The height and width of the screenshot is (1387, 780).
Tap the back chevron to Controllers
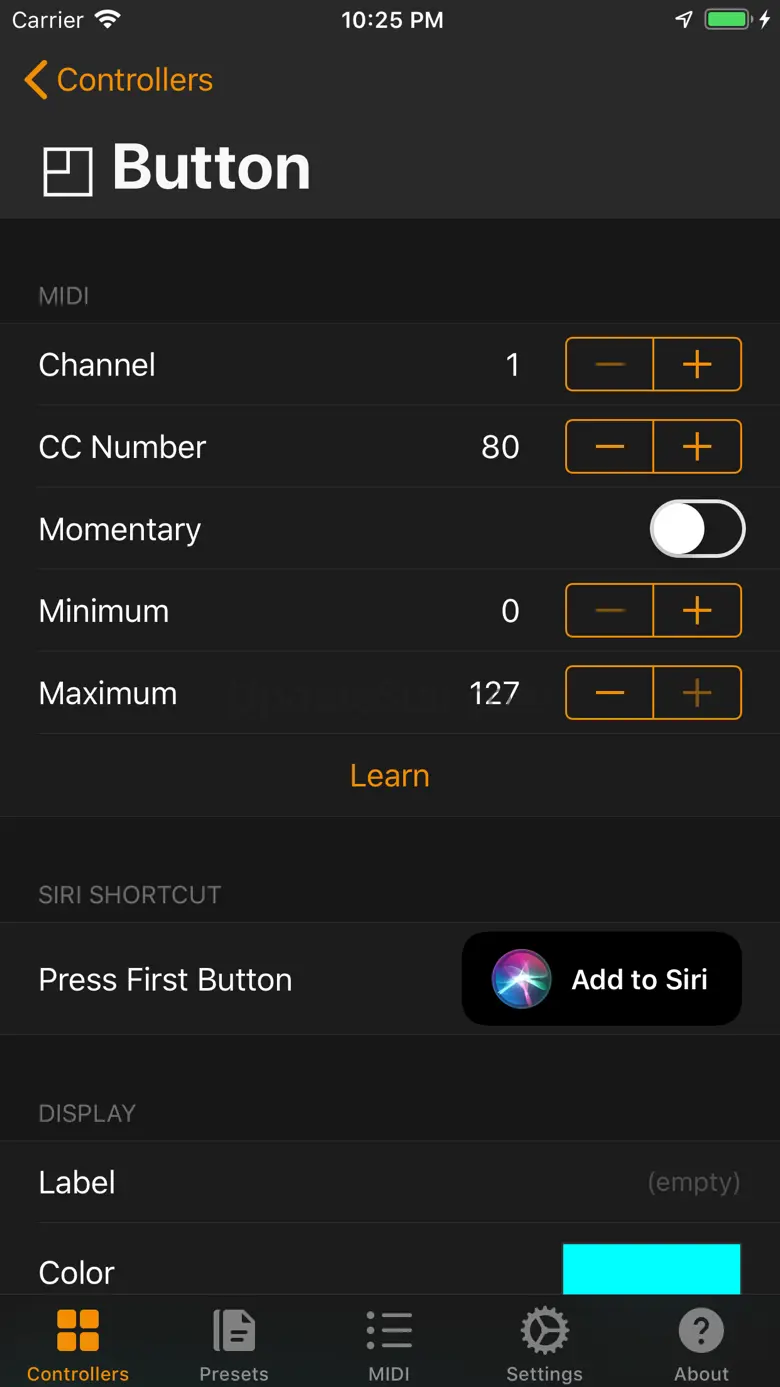point(36,80)
